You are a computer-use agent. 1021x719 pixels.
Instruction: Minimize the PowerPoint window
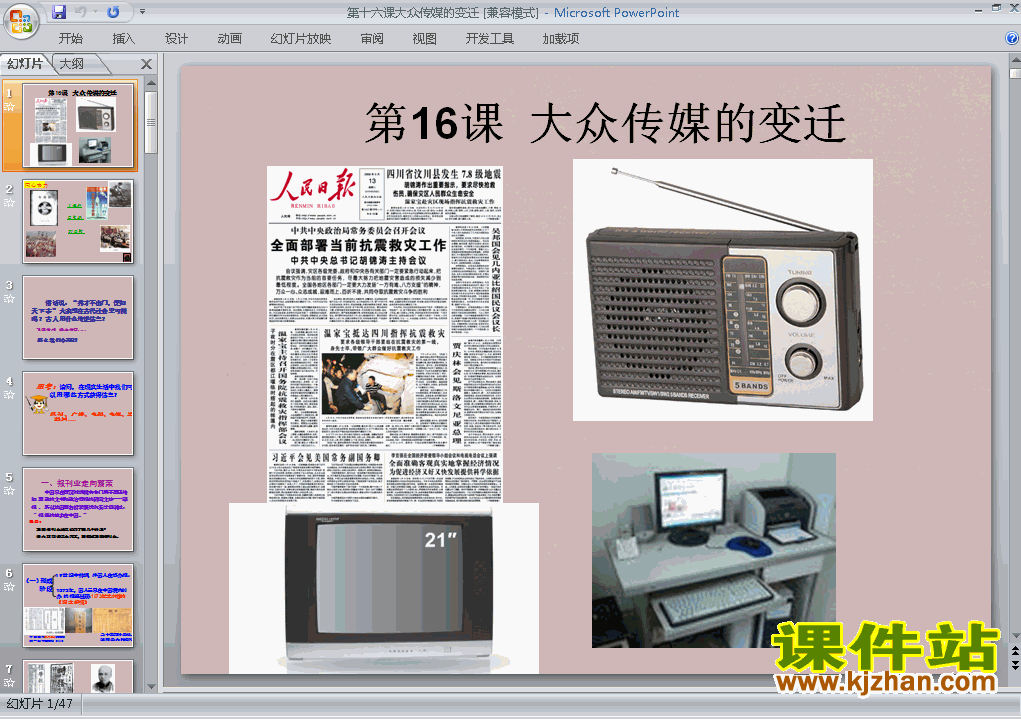(979, 9)
